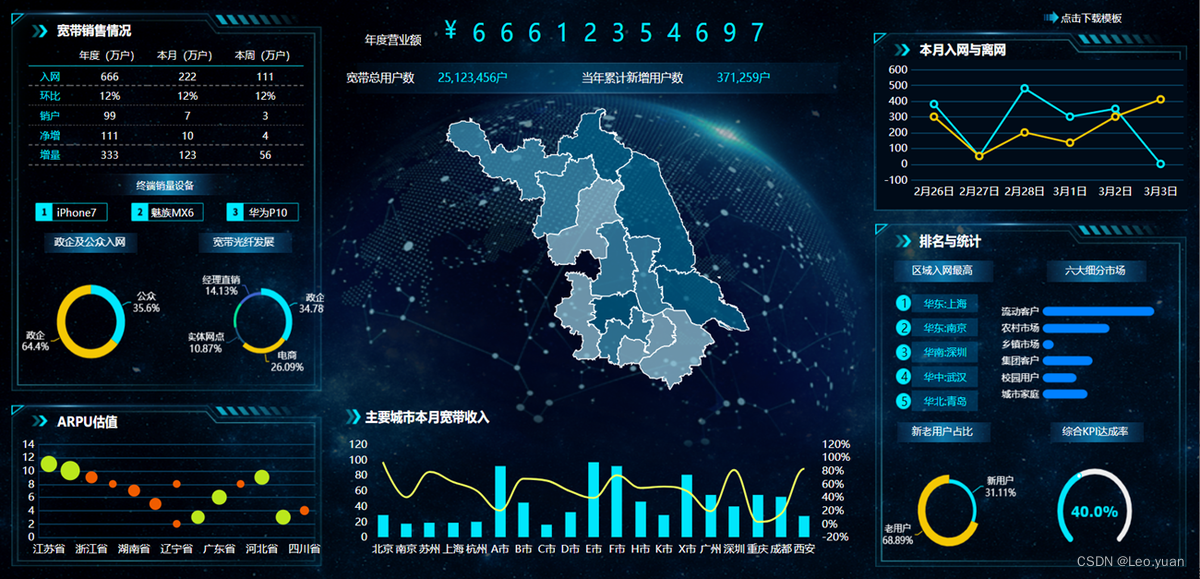The image size is (1200, 579).
Task: Select the 宽带光纤发展 tab
Action: coord(244,241)
